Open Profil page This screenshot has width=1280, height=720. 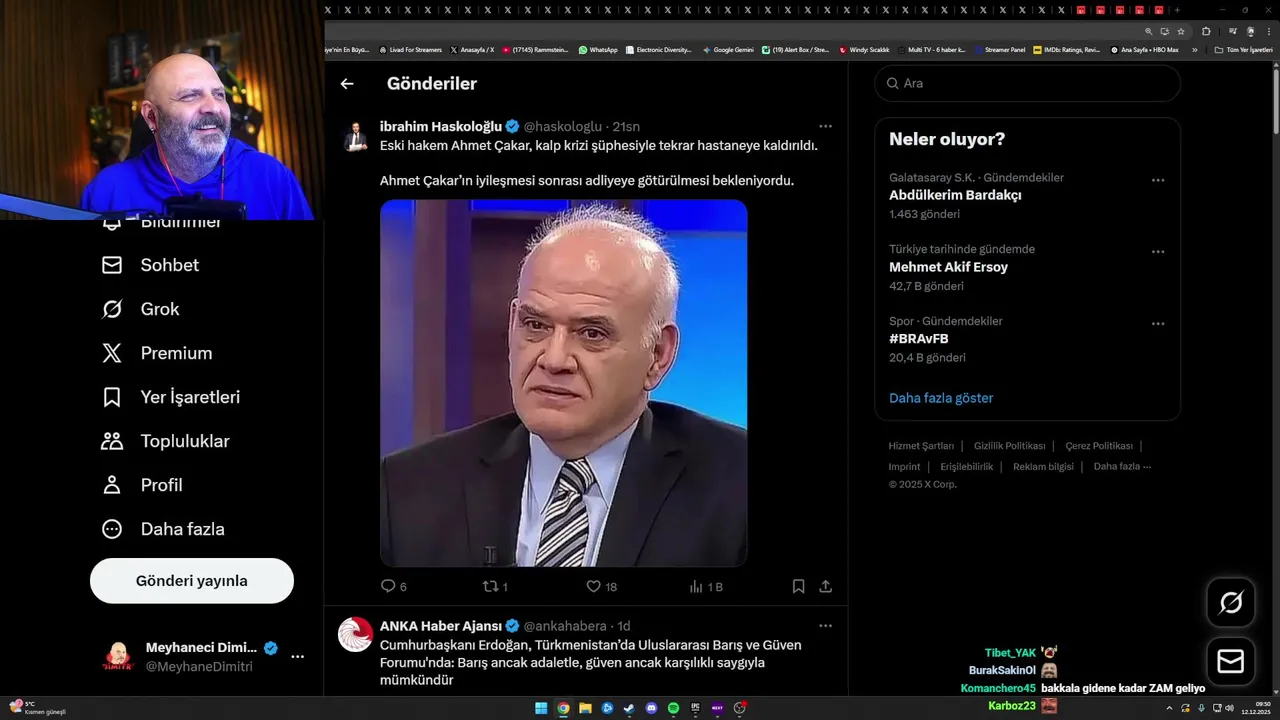pos(141,485)
